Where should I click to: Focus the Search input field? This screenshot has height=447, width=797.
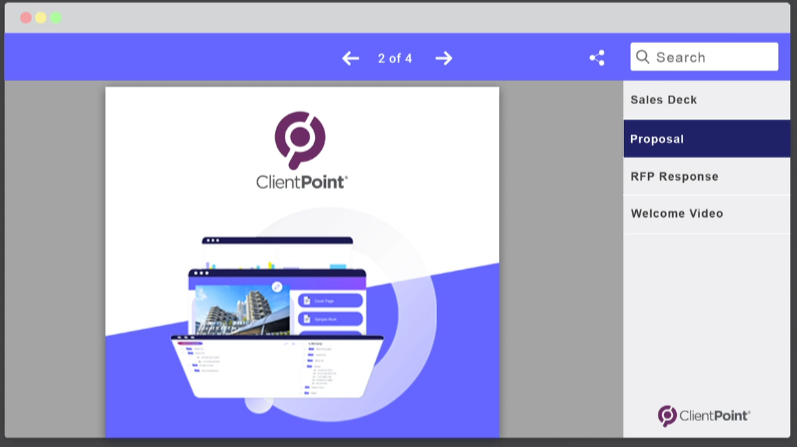tap(704, 57)
